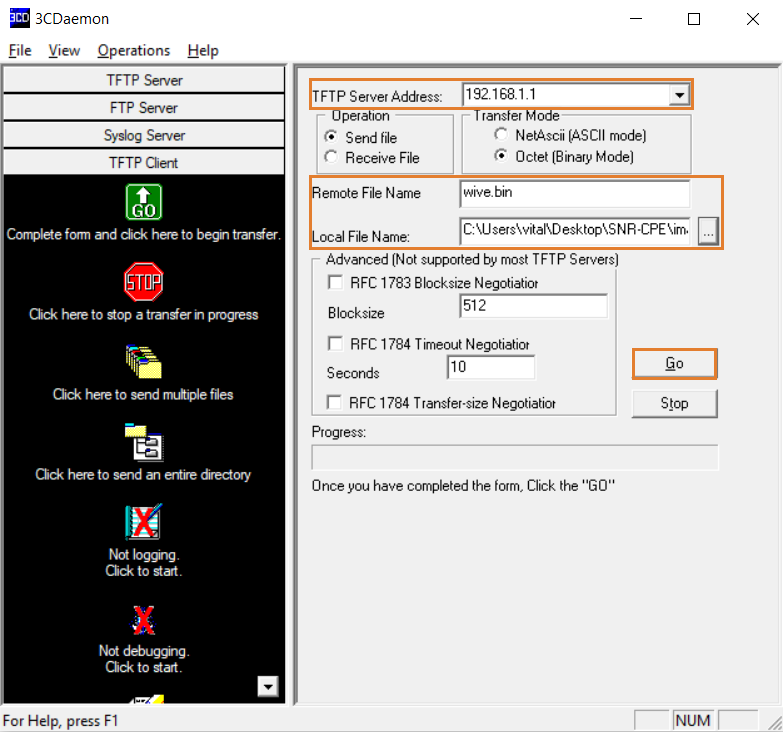Select the Receive File radio button
The image size is (783, 732).
[332, 158]
